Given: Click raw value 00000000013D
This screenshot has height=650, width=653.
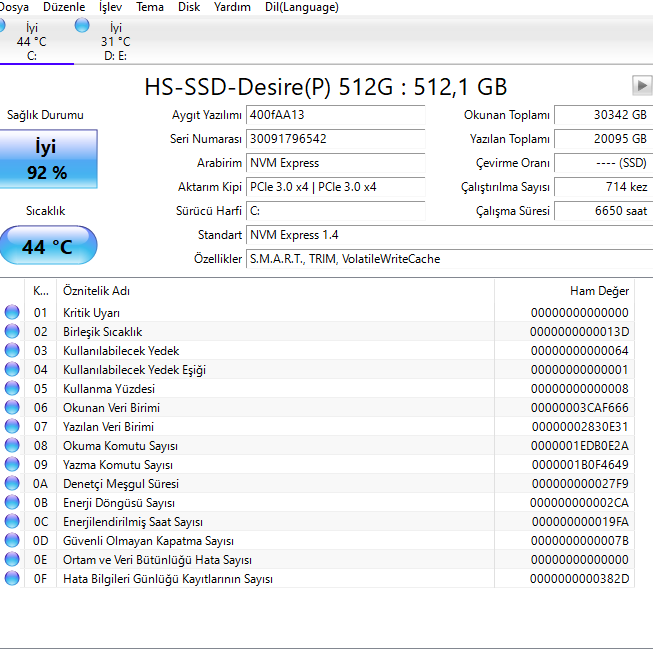Looking at the screenshot, I should 579,332.
